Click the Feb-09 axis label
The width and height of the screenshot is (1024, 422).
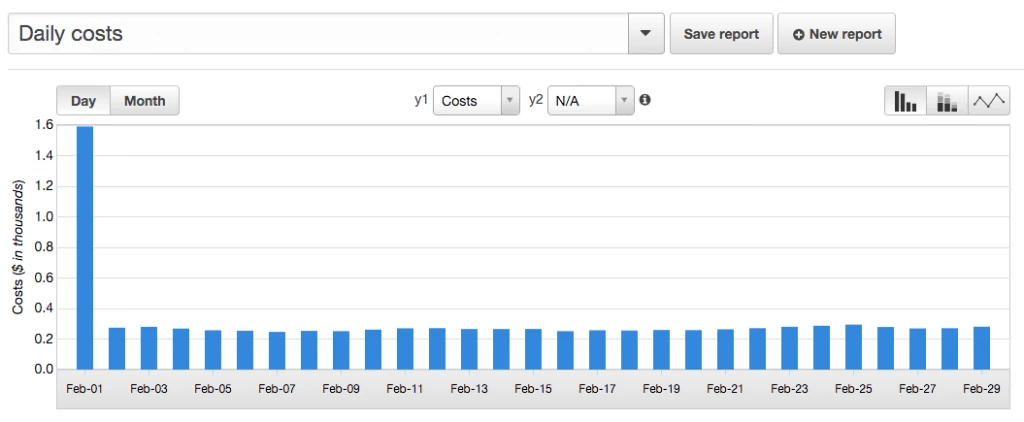[x=341, y=389]
